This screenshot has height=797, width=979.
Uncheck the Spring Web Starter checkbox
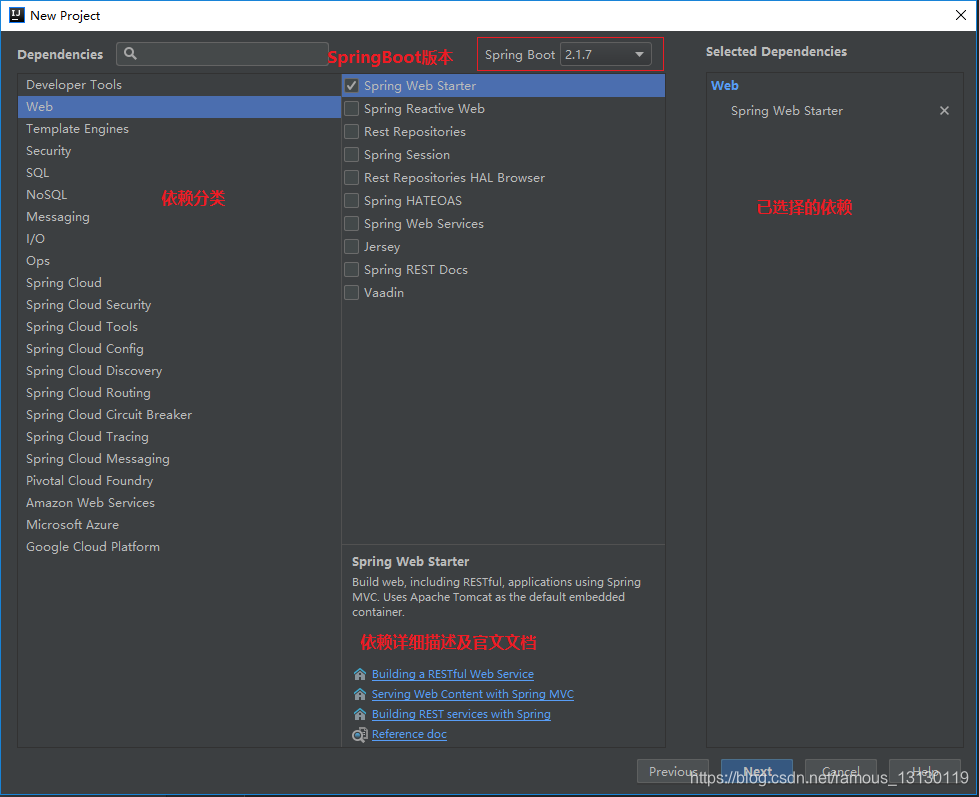pos(352,86)
